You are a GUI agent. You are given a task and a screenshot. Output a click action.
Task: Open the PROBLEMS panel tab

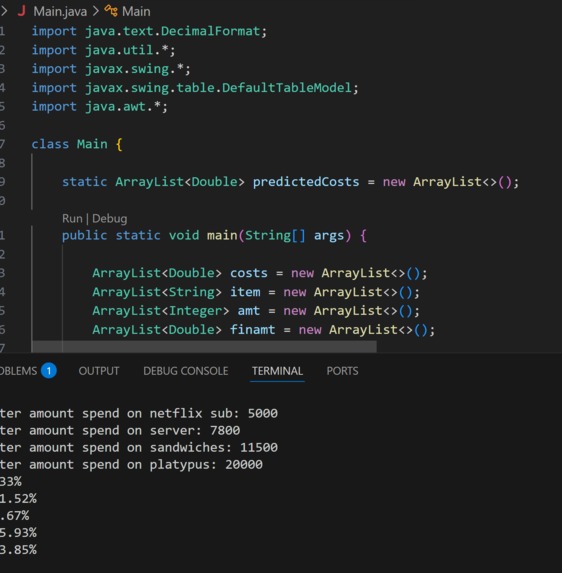tap(18, 371)
